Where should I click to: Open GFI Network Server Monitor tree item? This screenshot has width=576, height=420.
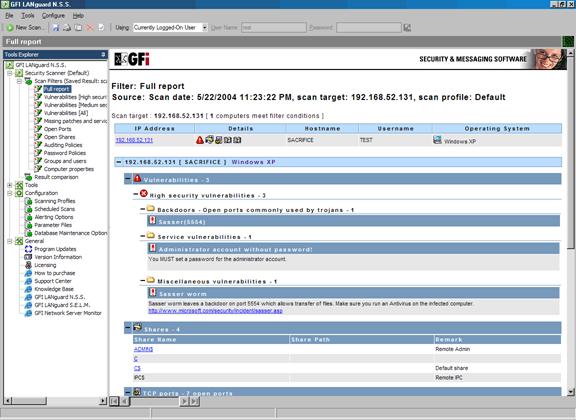[68, 313]
